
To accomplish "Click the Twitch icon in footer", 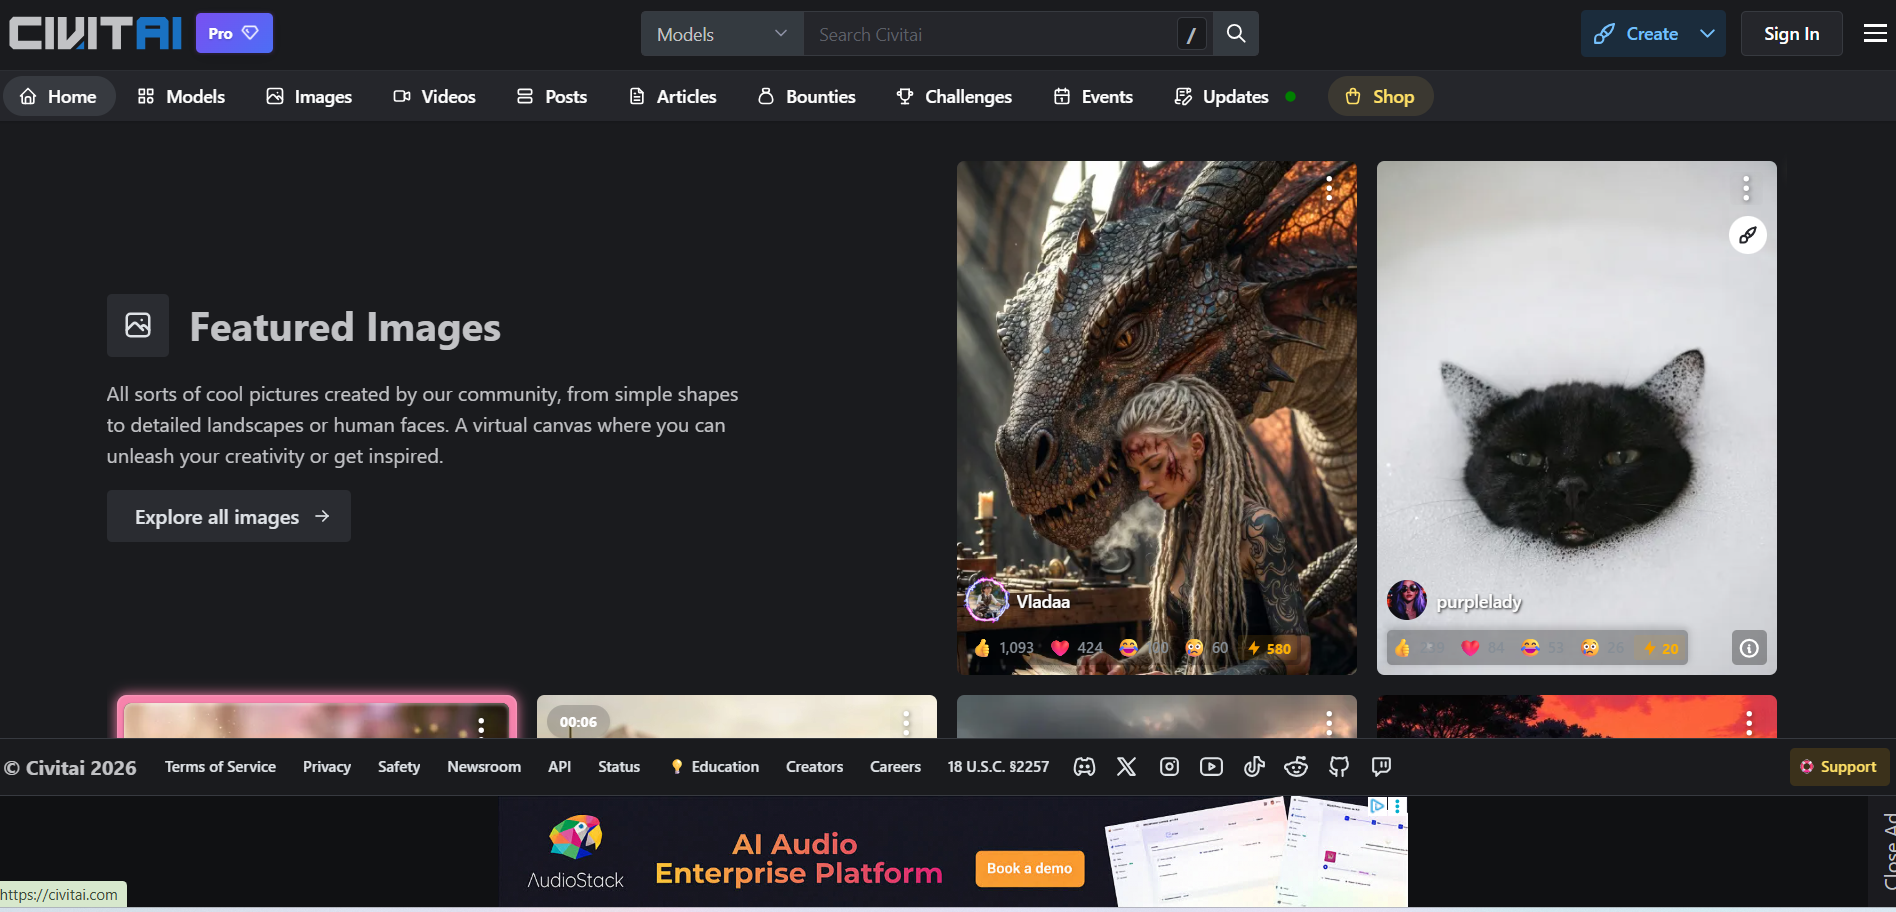I will tap(1381, 767).
